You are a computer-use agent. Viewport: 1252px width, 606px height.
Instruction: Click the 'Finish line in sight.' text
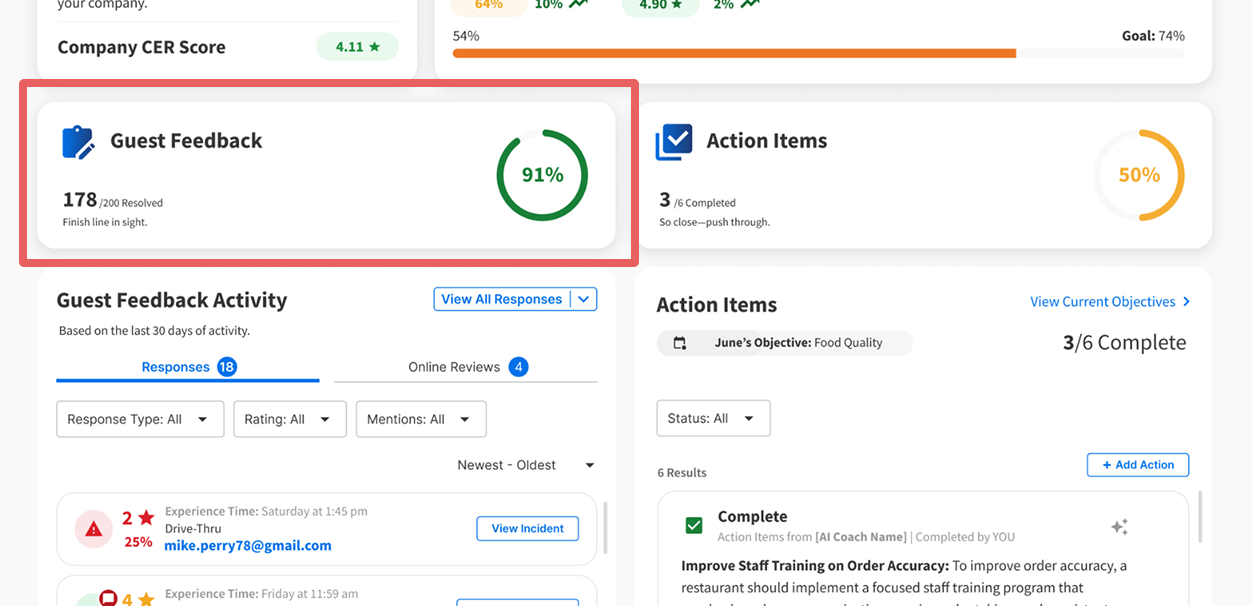coord(105,222)
